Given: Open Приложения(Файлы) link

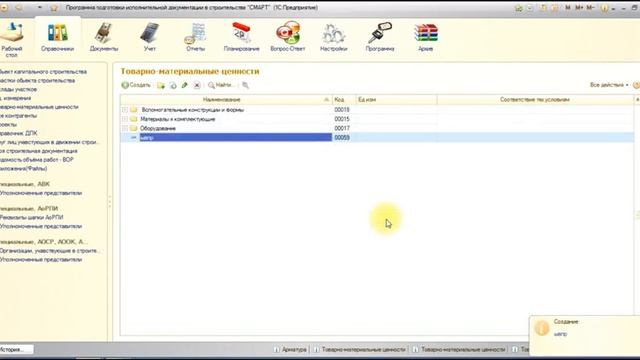Looking at the screenshot, I should pyautogui.click(x=23, y=169).
